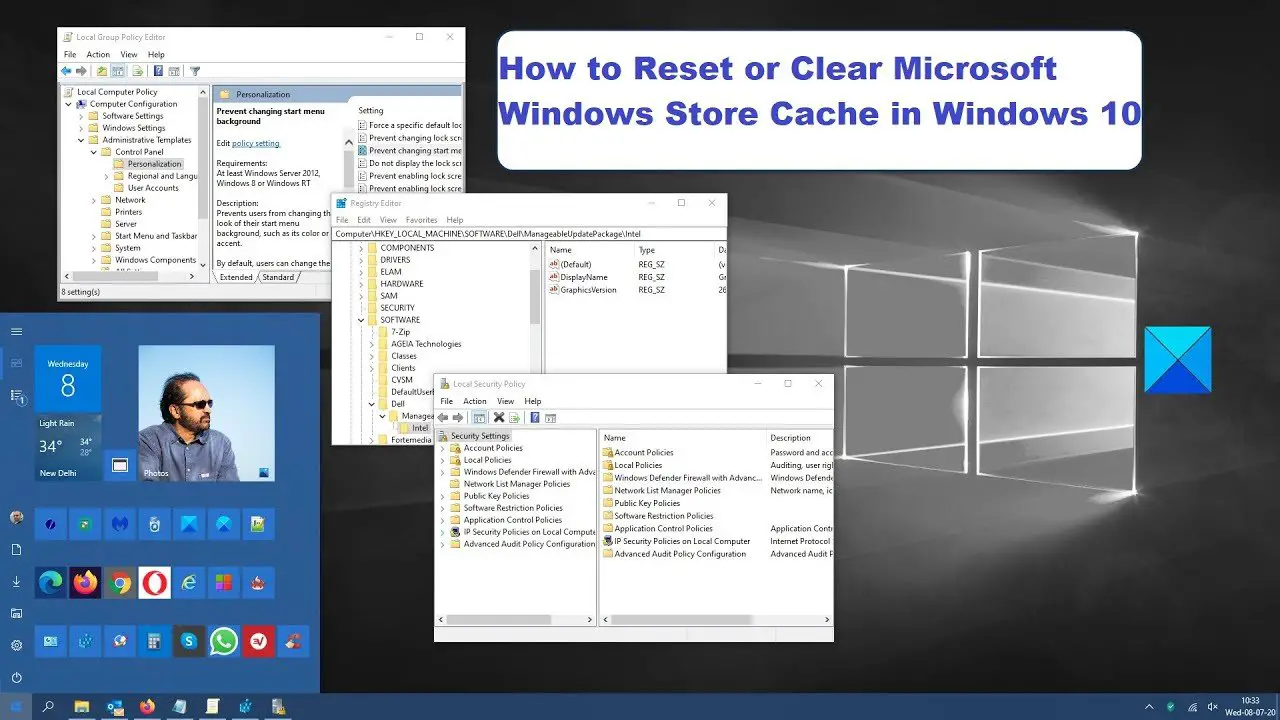Screen dimensions: 1280x720
Task: Click the Downloads icon in Start menu sidebar
Action: tap(16, 581)
